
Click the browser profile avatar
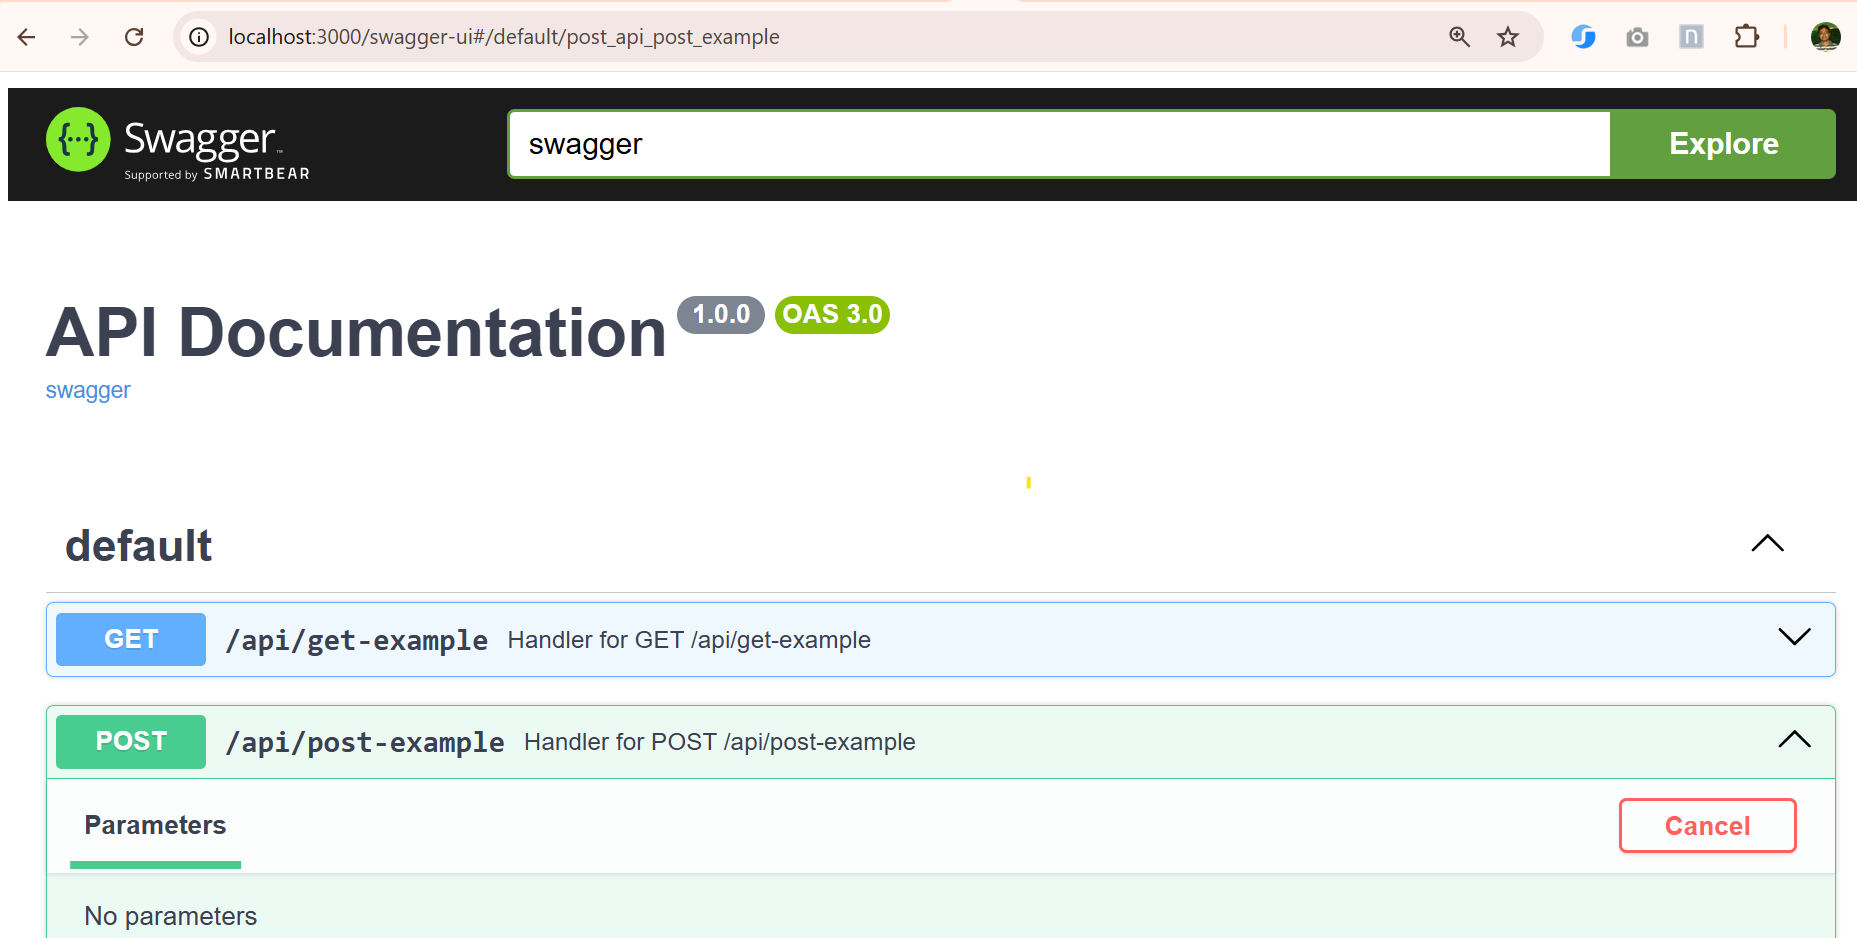click(x=1826, y=36)
